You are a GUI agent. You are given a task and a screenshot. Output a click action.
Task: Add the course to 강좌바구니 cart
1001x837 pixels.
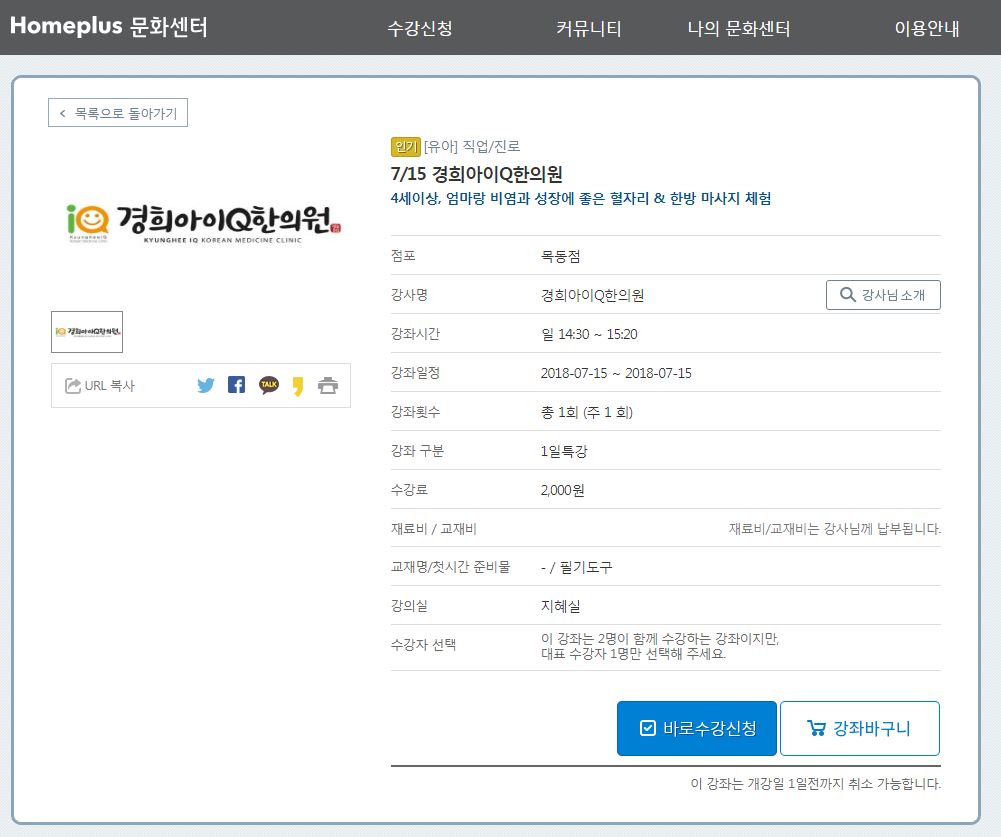point(860,728)
